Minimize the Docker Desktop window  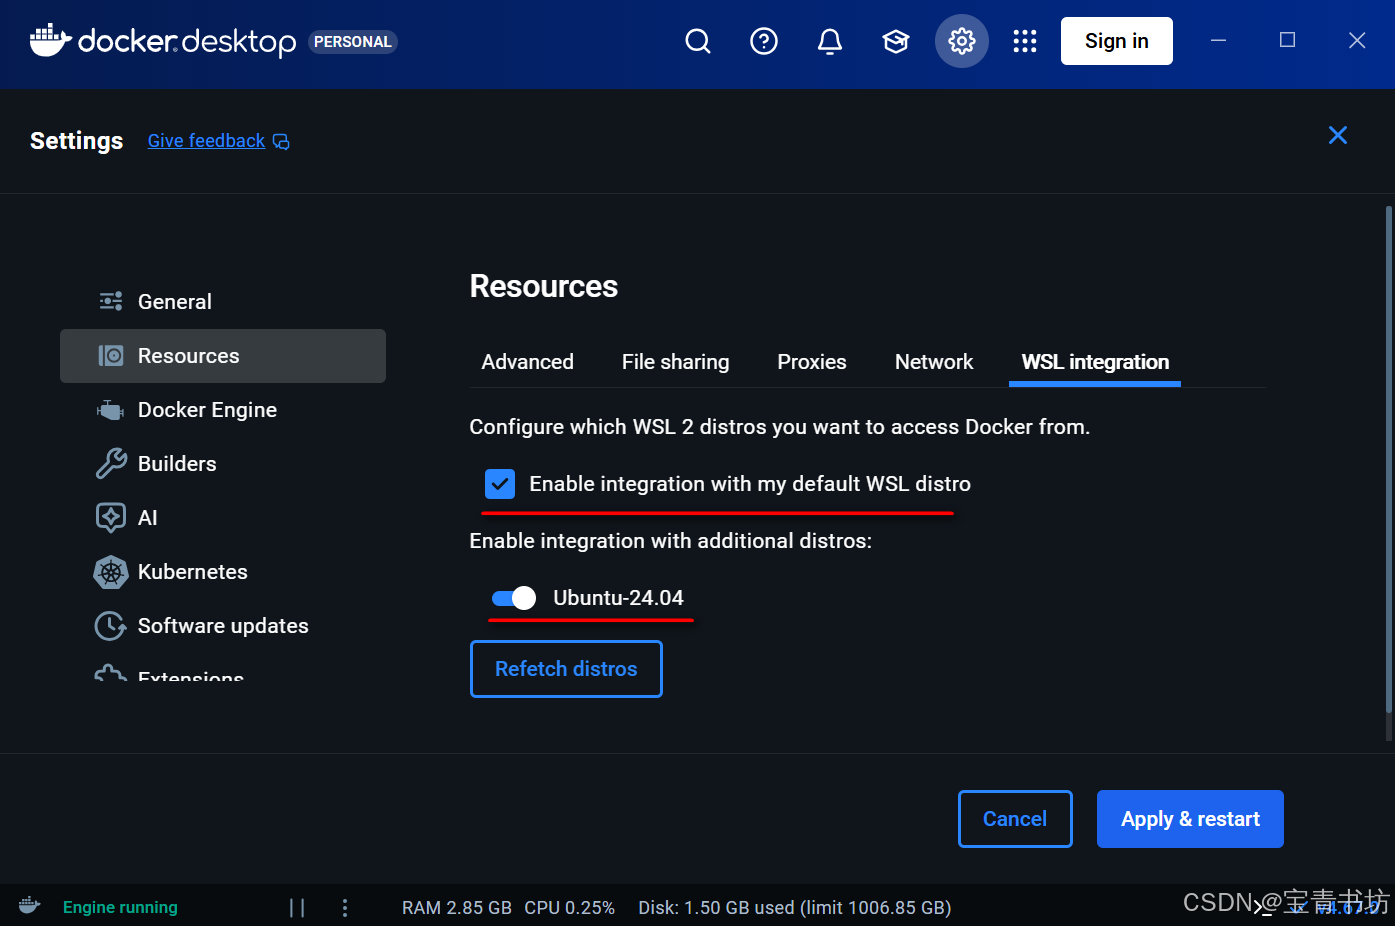point(1219,40)
